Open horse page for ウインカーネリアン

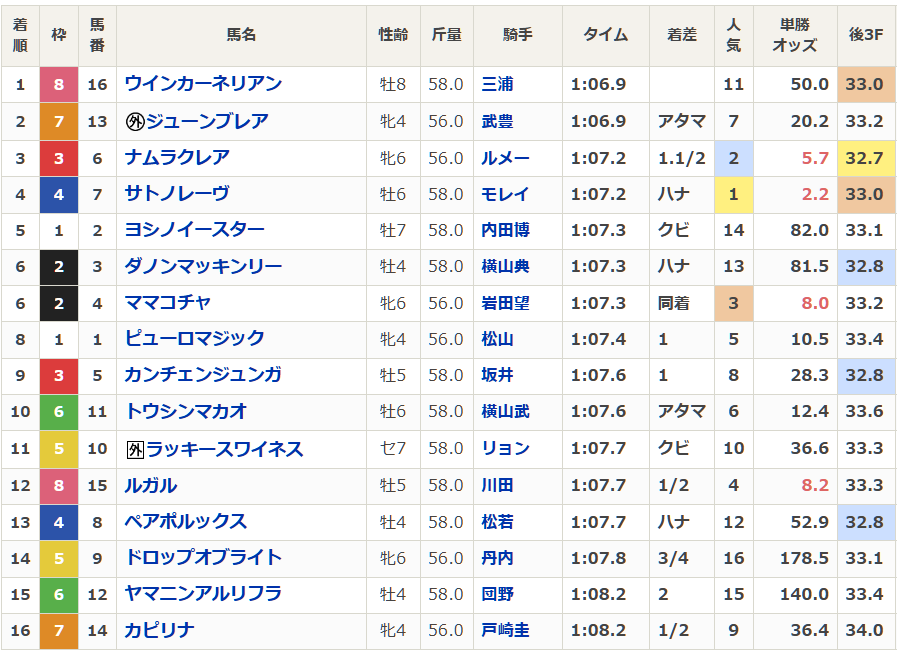click(x=203, y=85)
